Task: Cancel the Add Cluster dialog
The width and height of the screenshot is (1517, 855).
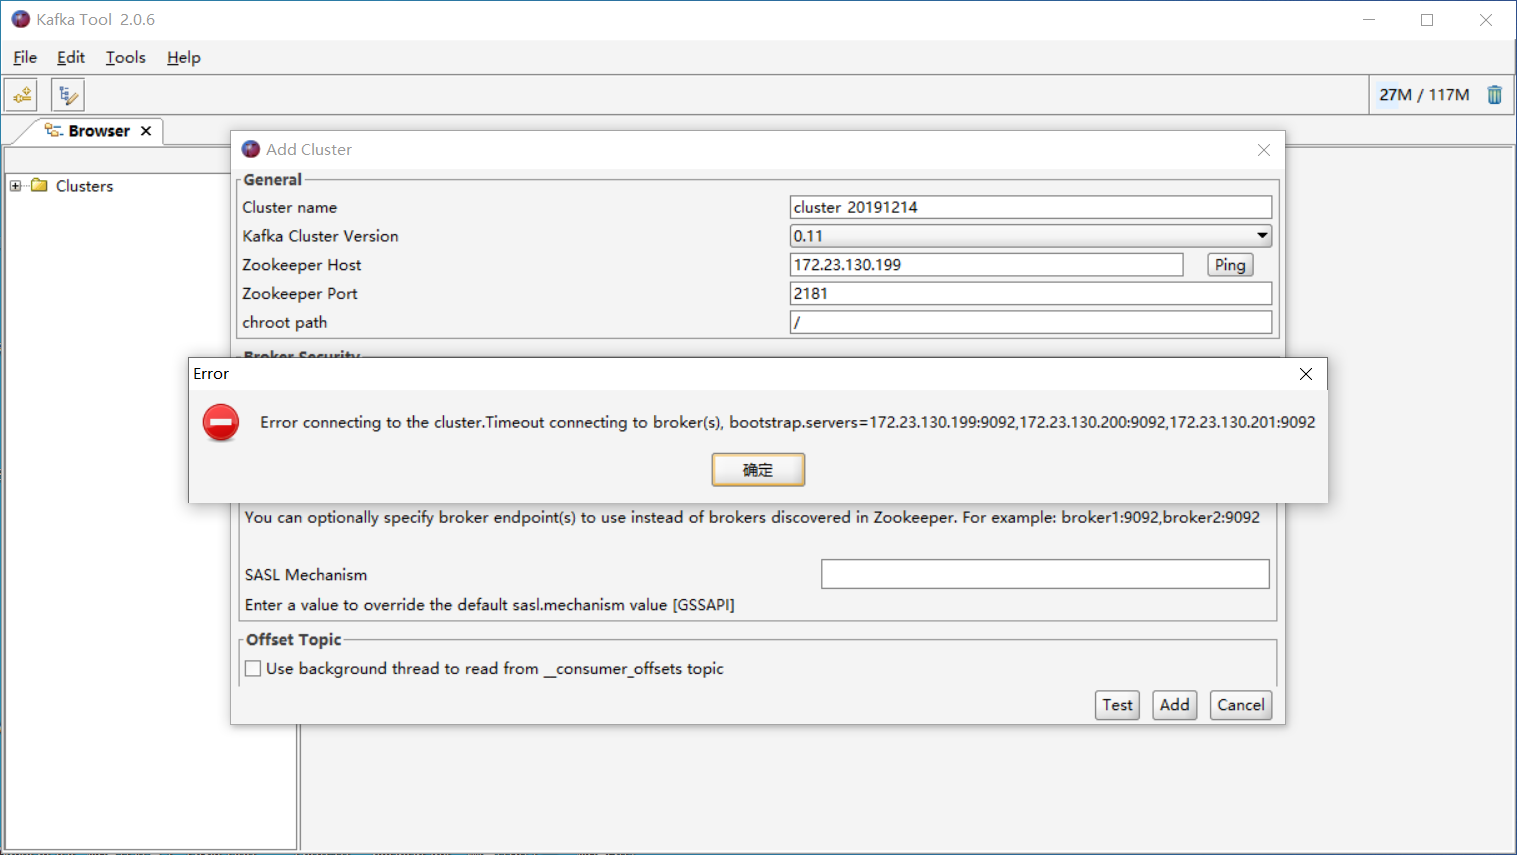Action: (1241, 705)
